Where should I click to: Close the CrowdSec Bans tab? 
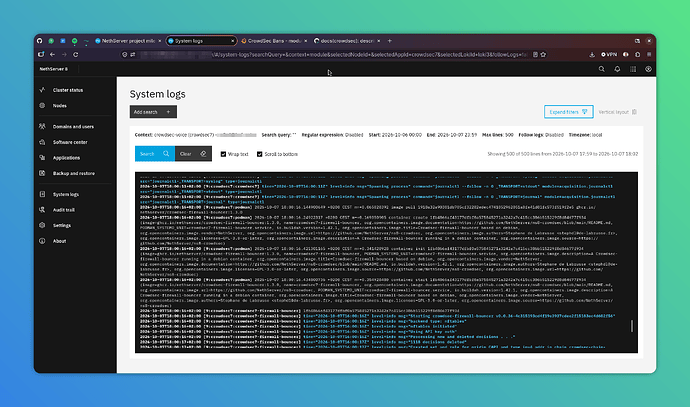coord(306,41)
